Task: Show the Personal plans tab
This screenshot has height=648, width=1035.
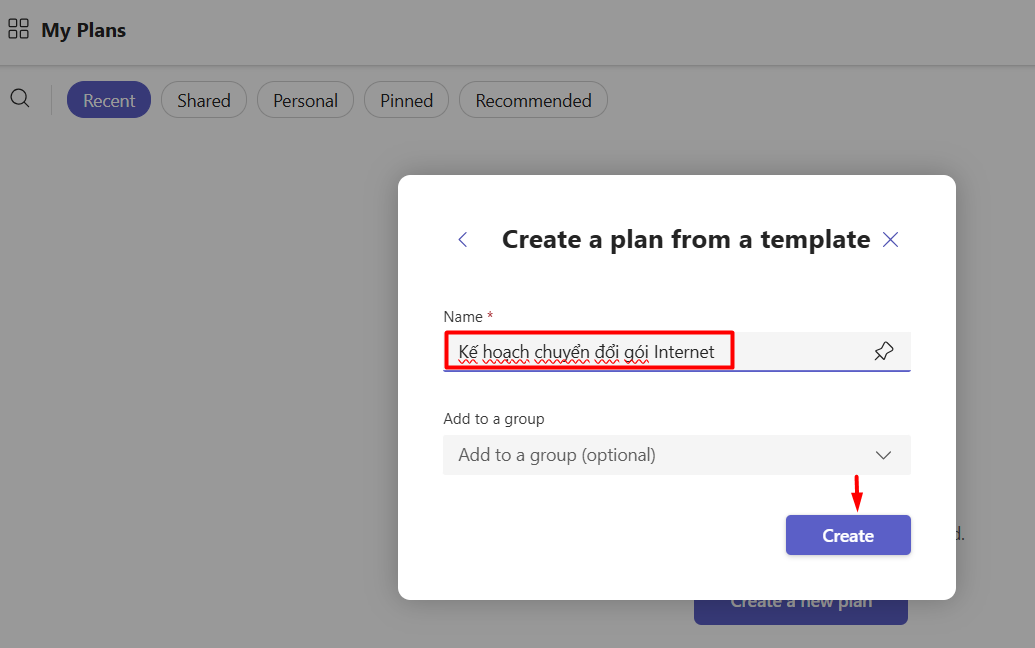Action: [305, 100]
